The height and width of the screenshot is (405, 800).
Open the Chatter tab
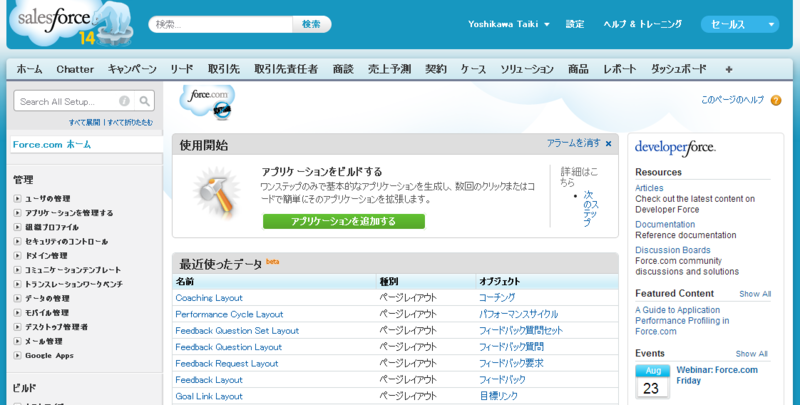click(x=75, y=69)
